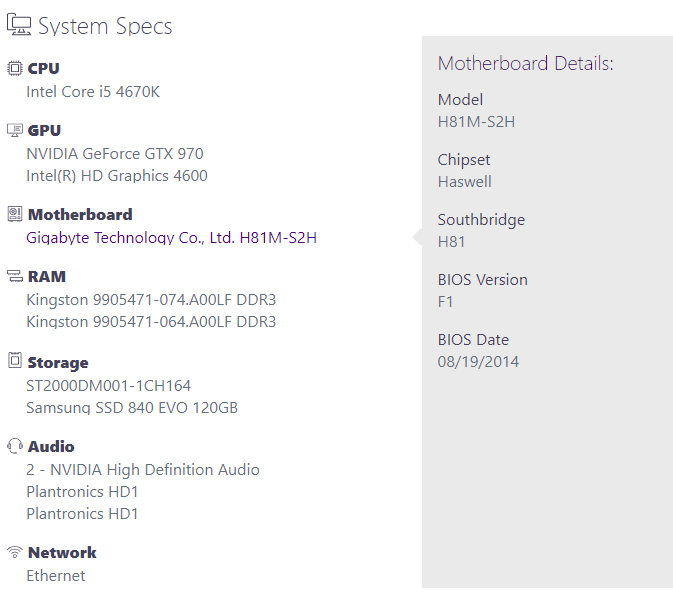Click NVIDIA High Definition Audio entry

click(143, 469)
